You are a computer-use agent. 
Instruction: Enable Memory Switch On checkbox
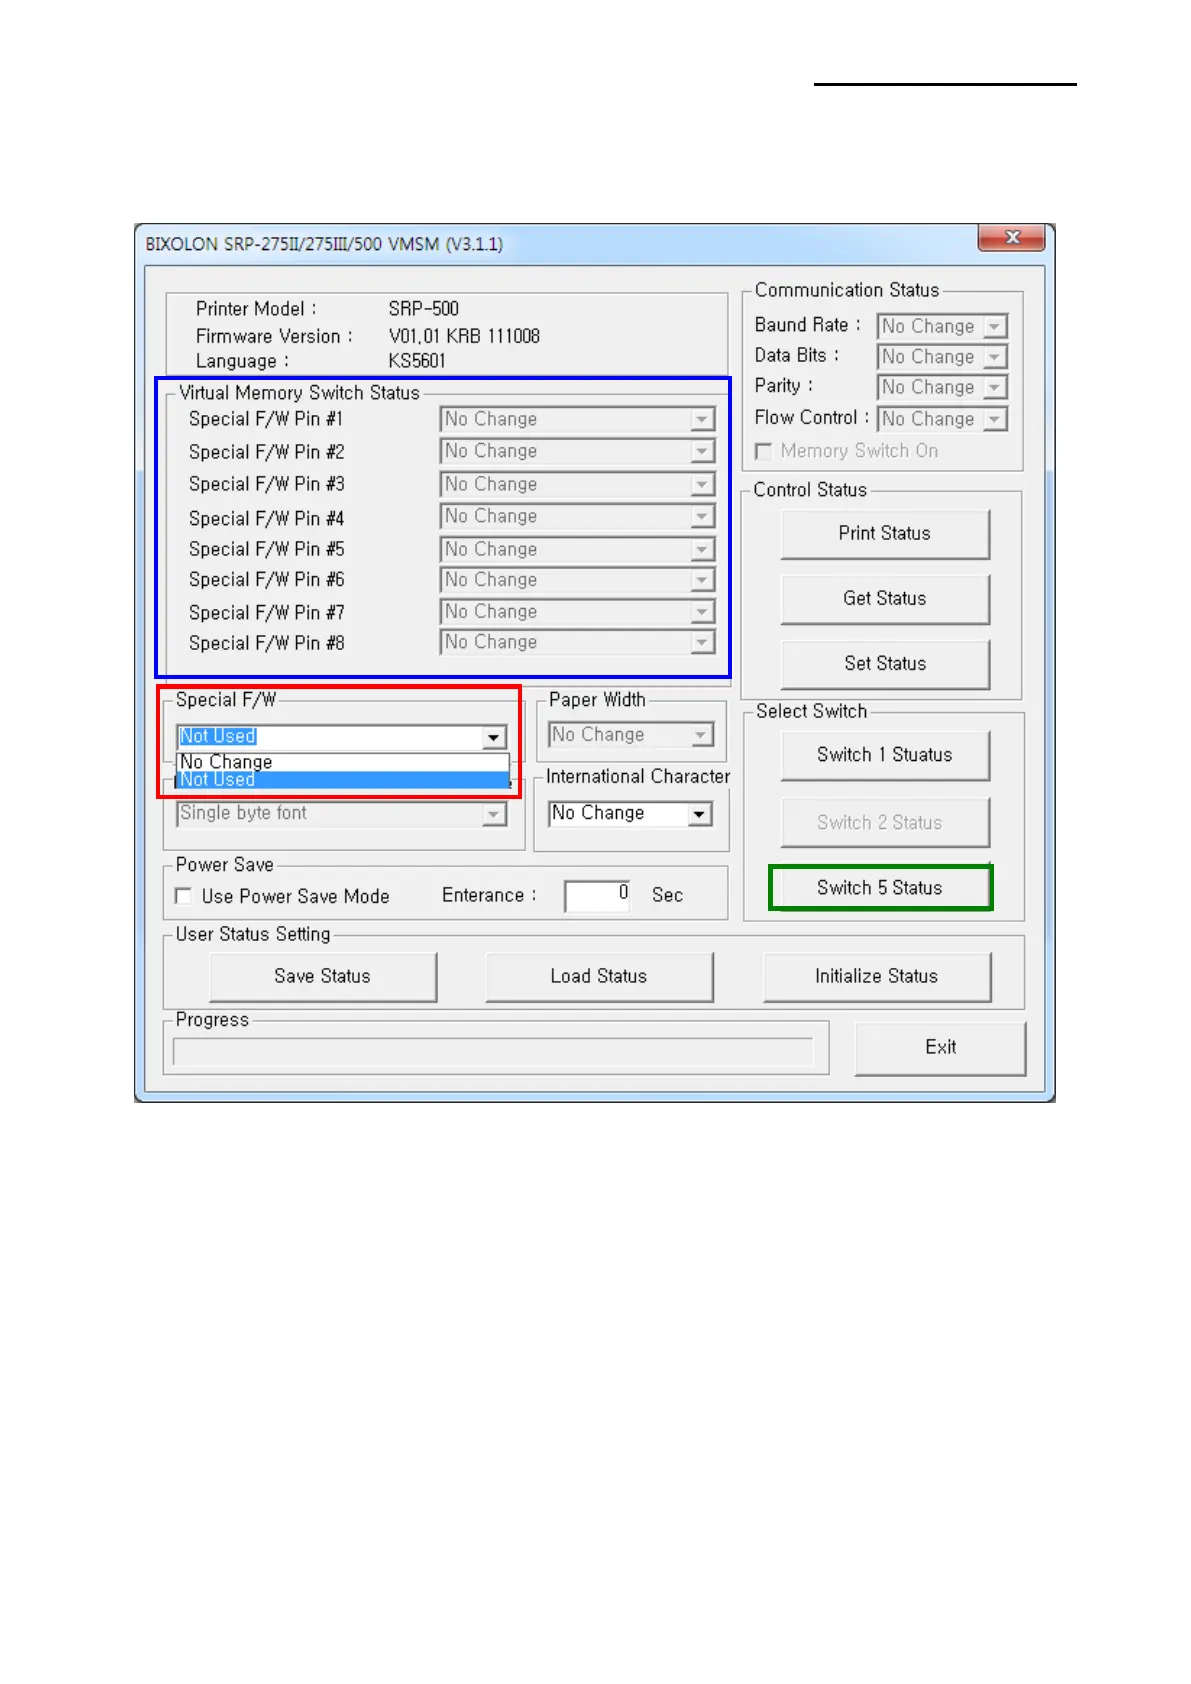pos(764,451)
